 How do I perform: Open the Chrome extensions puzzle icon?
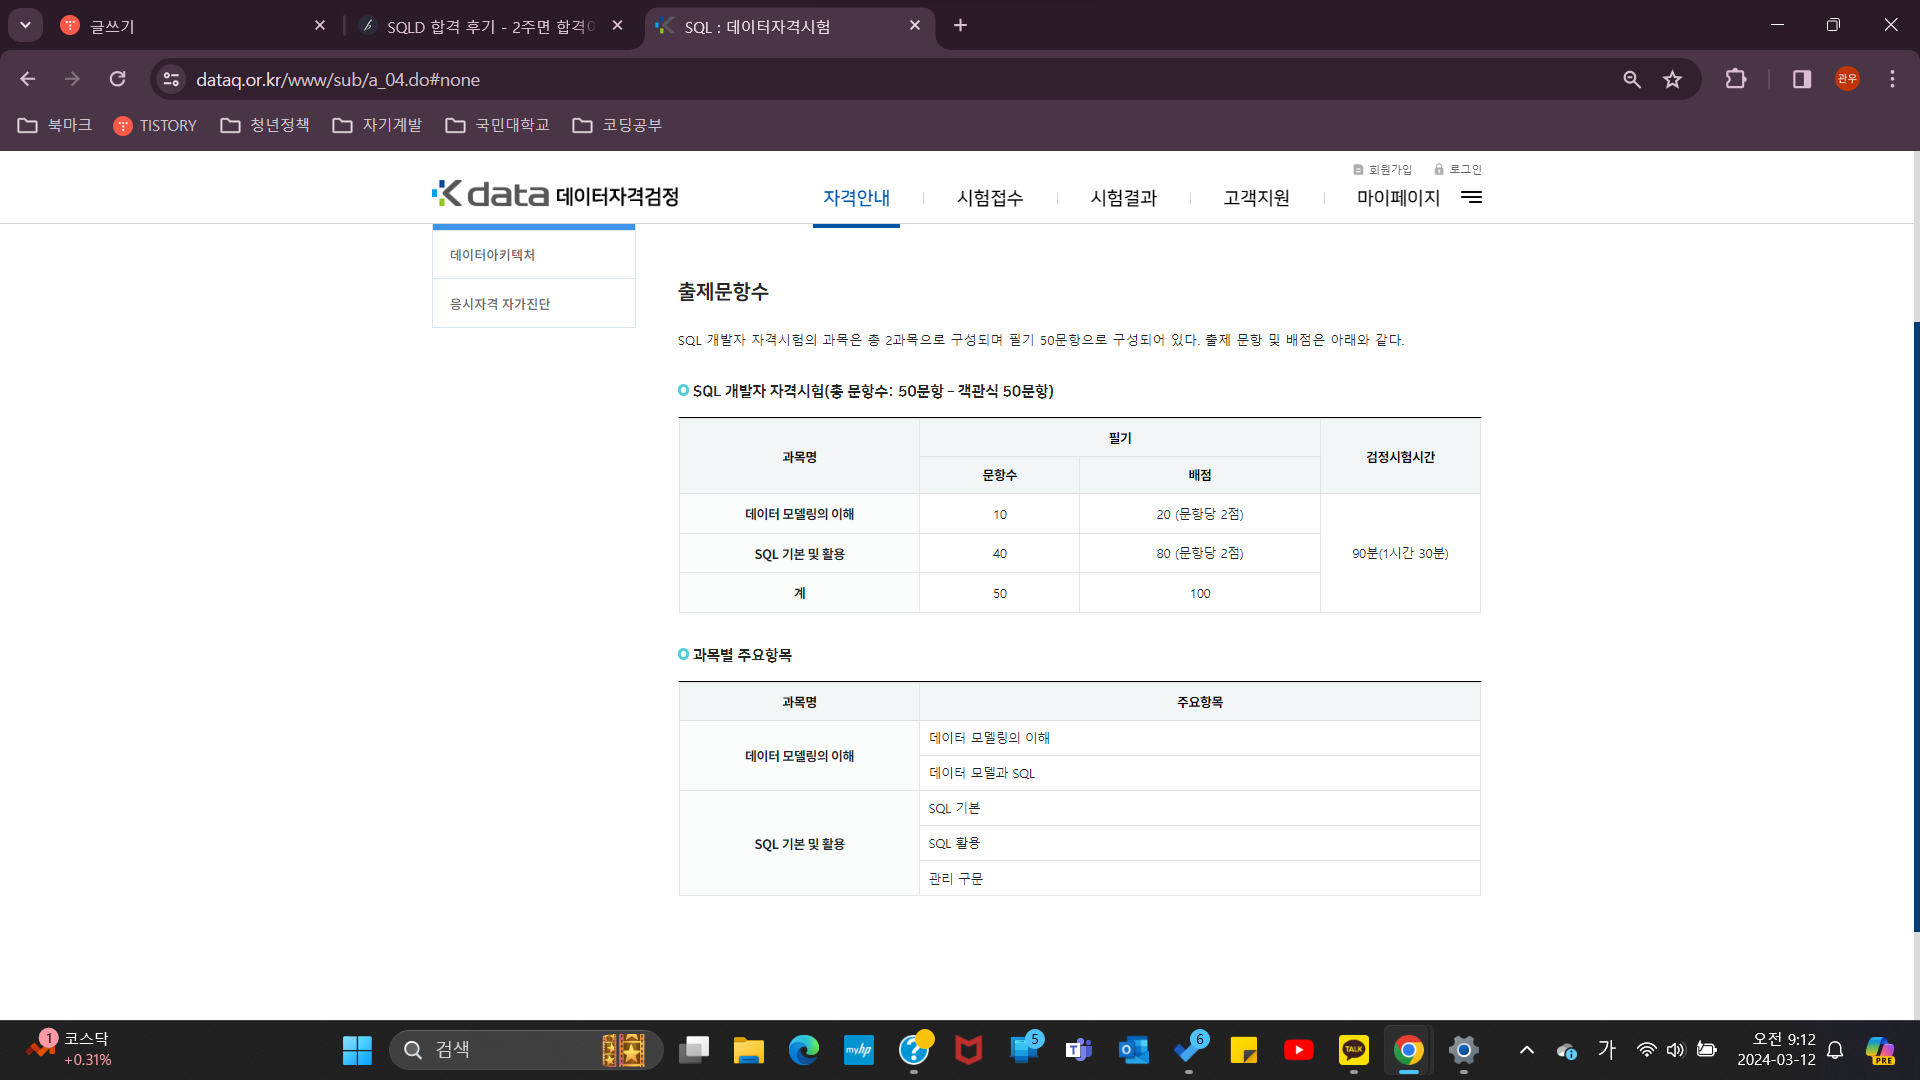[1736, 80]
